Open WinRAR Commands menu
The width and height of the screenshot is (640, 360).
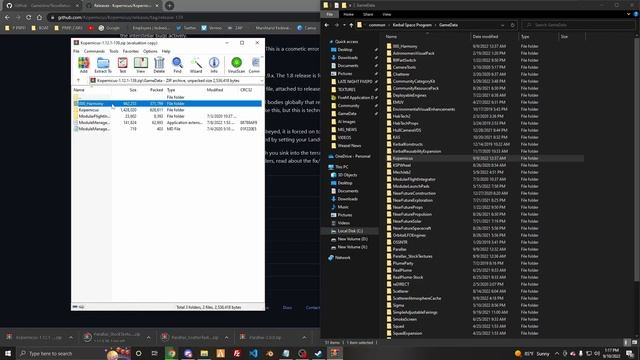[x=94, y=51]
